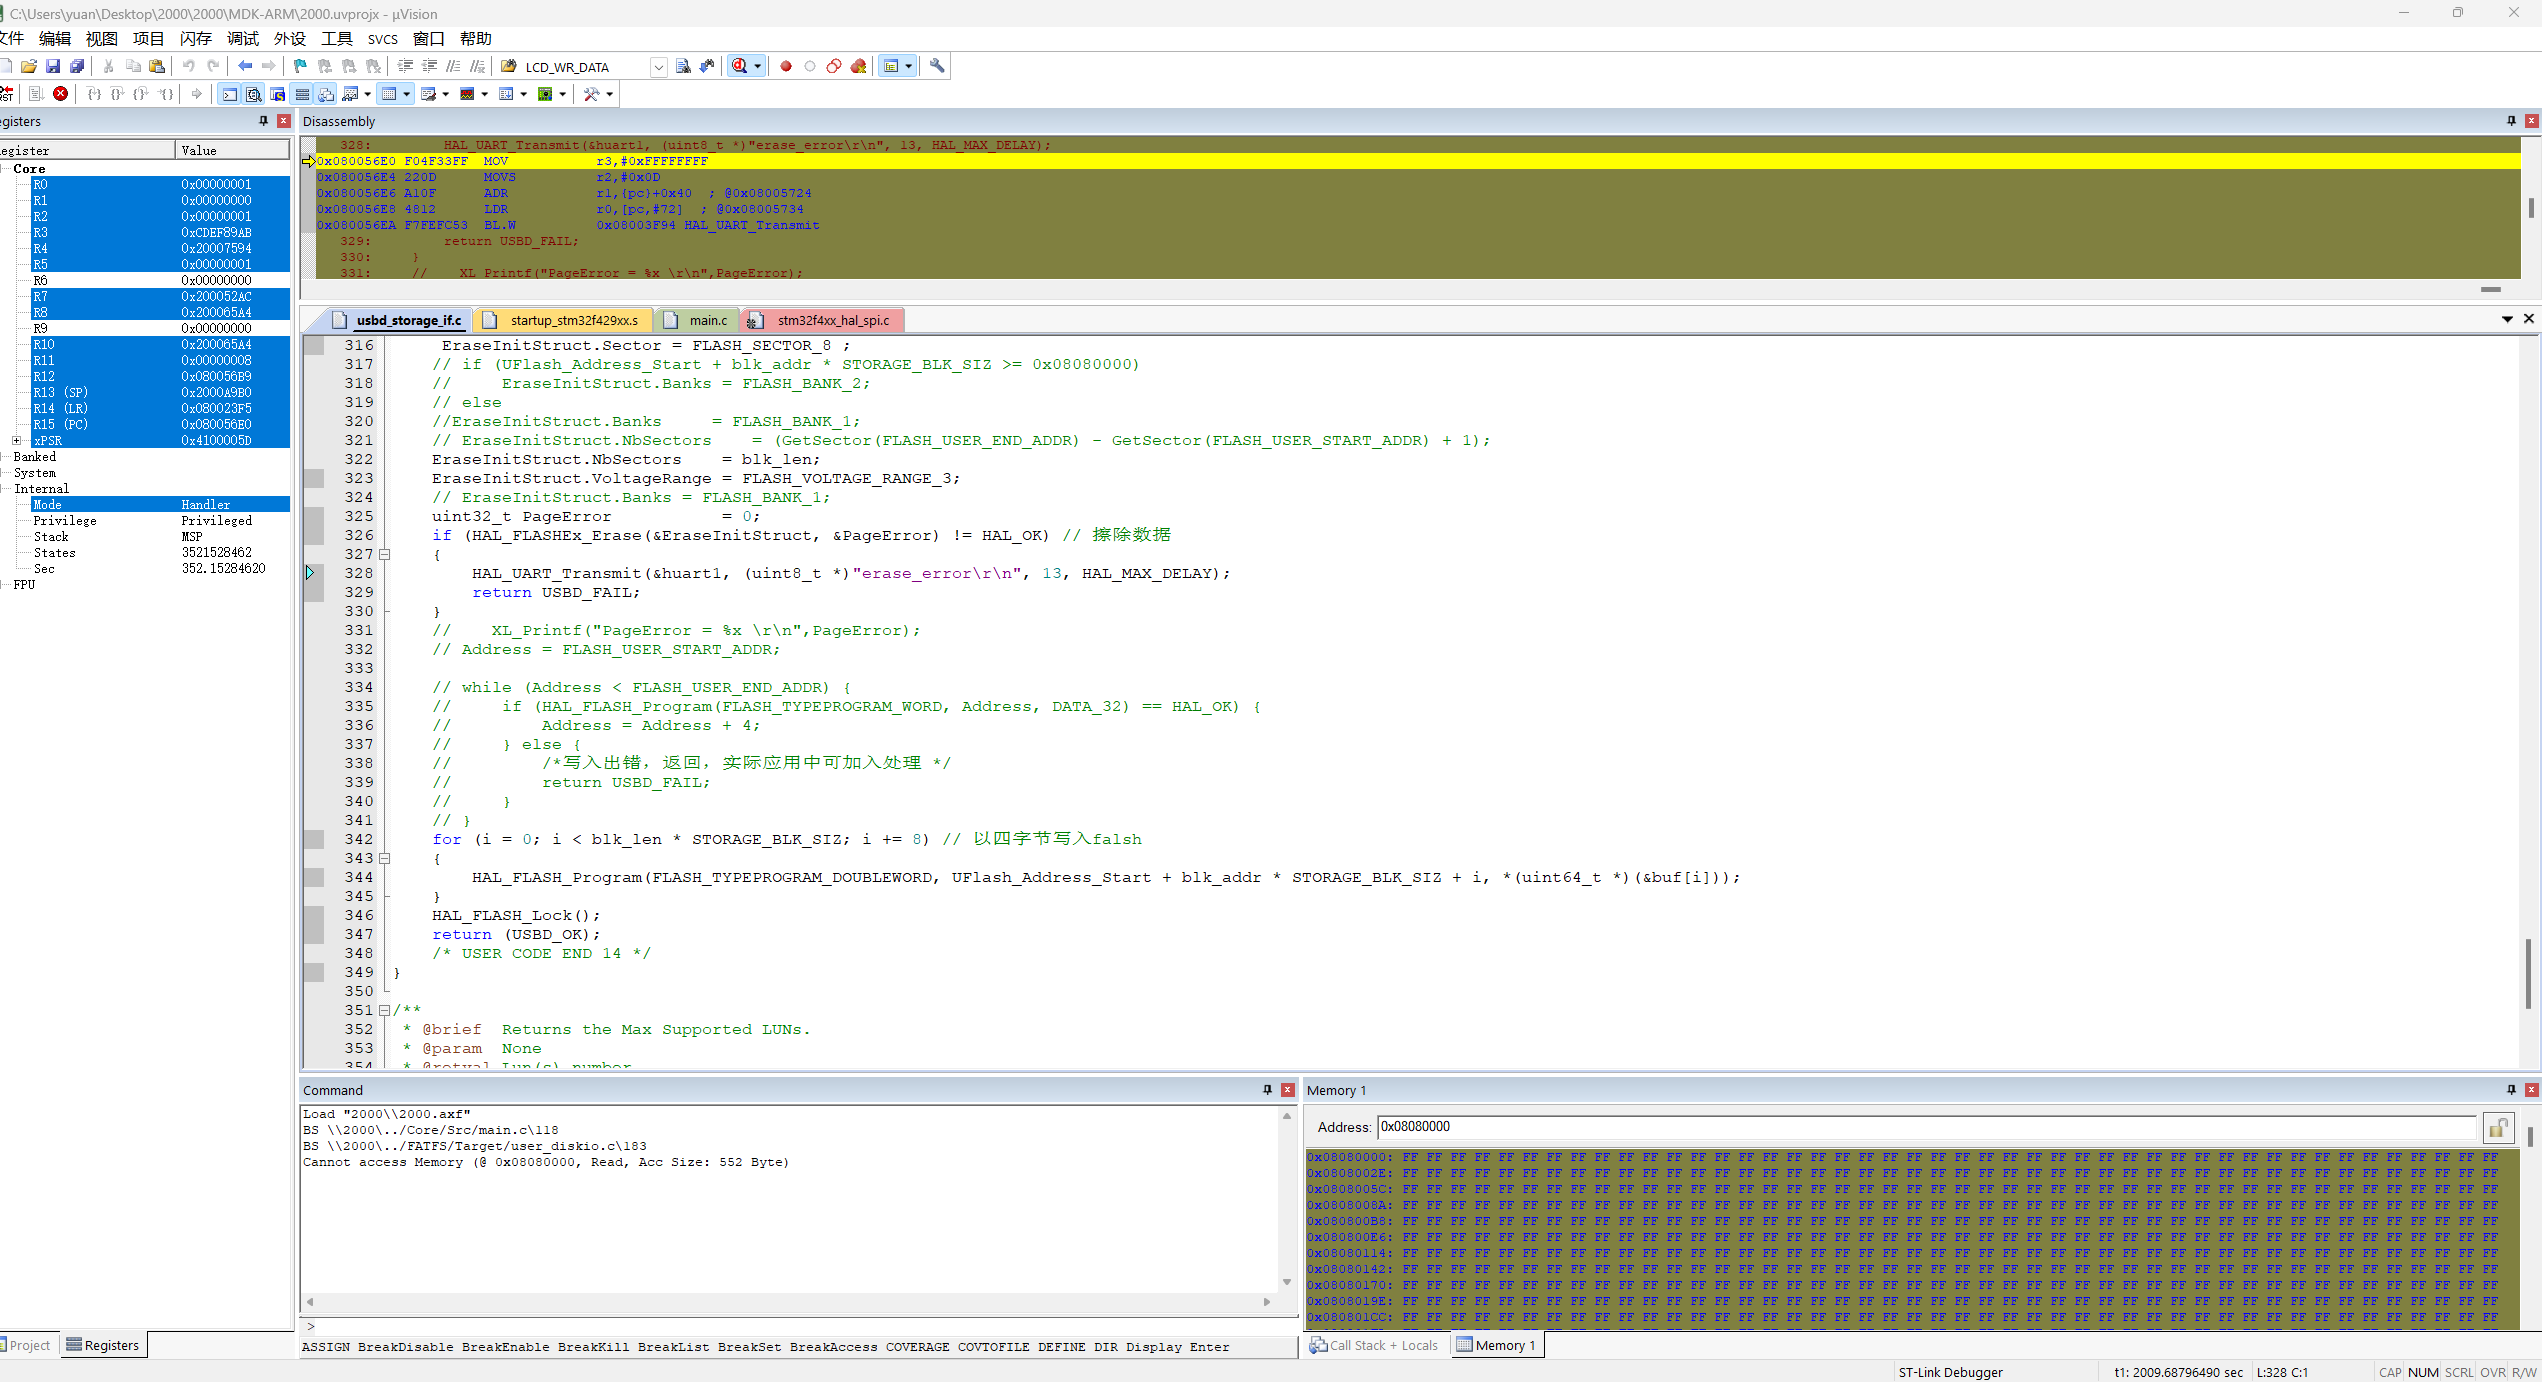Toggle the Call Stack Window button
Screen dimensions: 2542x1382
click(326, 94)
